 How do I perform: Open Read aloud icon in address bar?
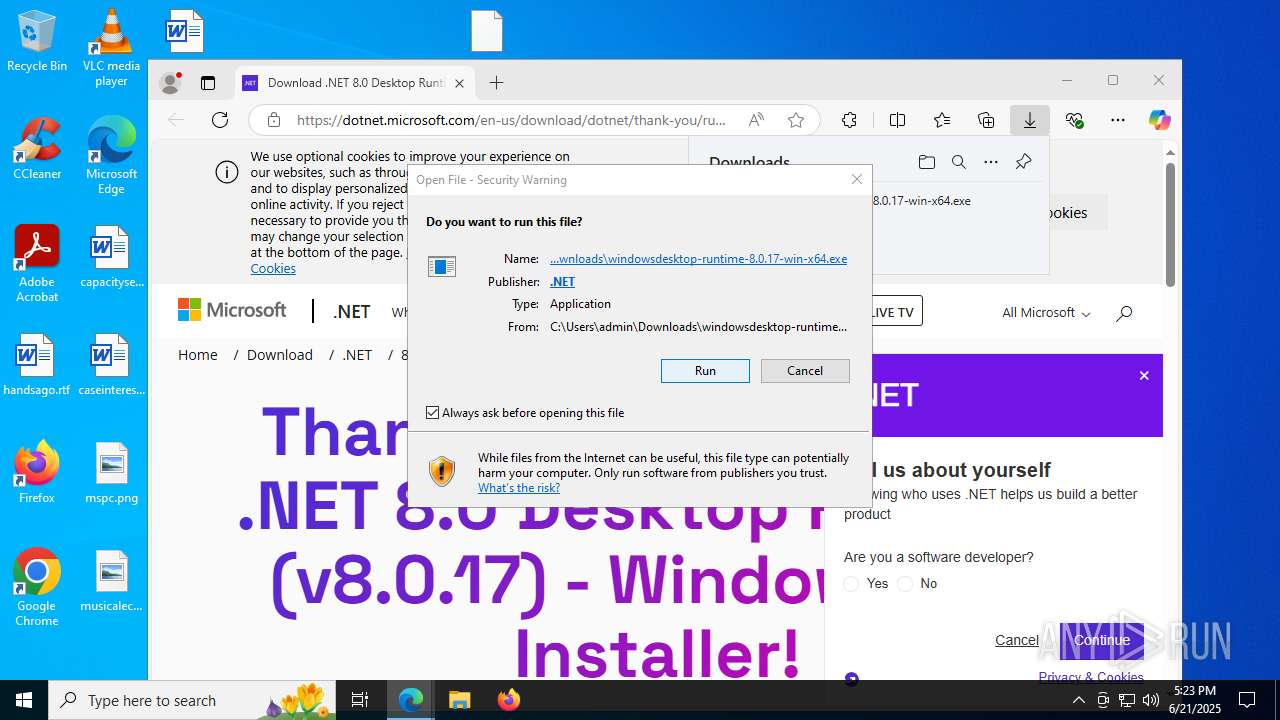pyautogui.click(x=756, y=120)
